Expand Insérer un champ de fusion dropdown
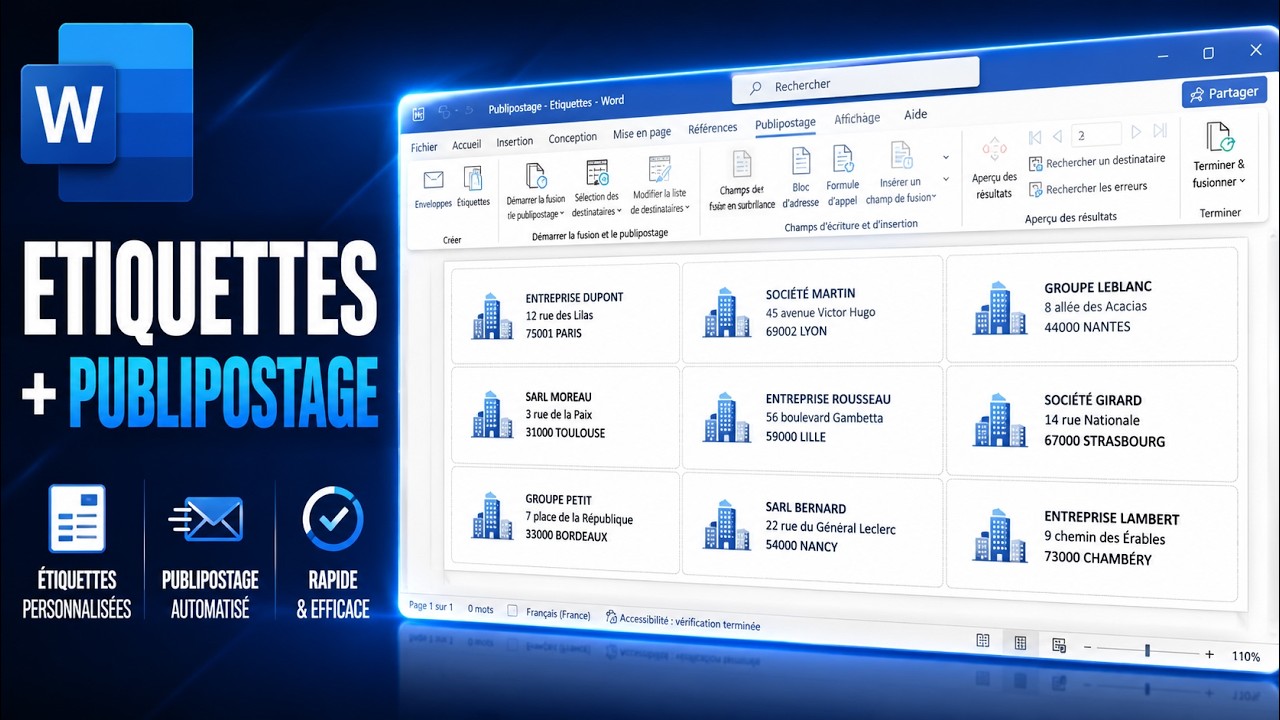Image resolution: width=1280 pixels, height=720 pixels. pos(901,172)
